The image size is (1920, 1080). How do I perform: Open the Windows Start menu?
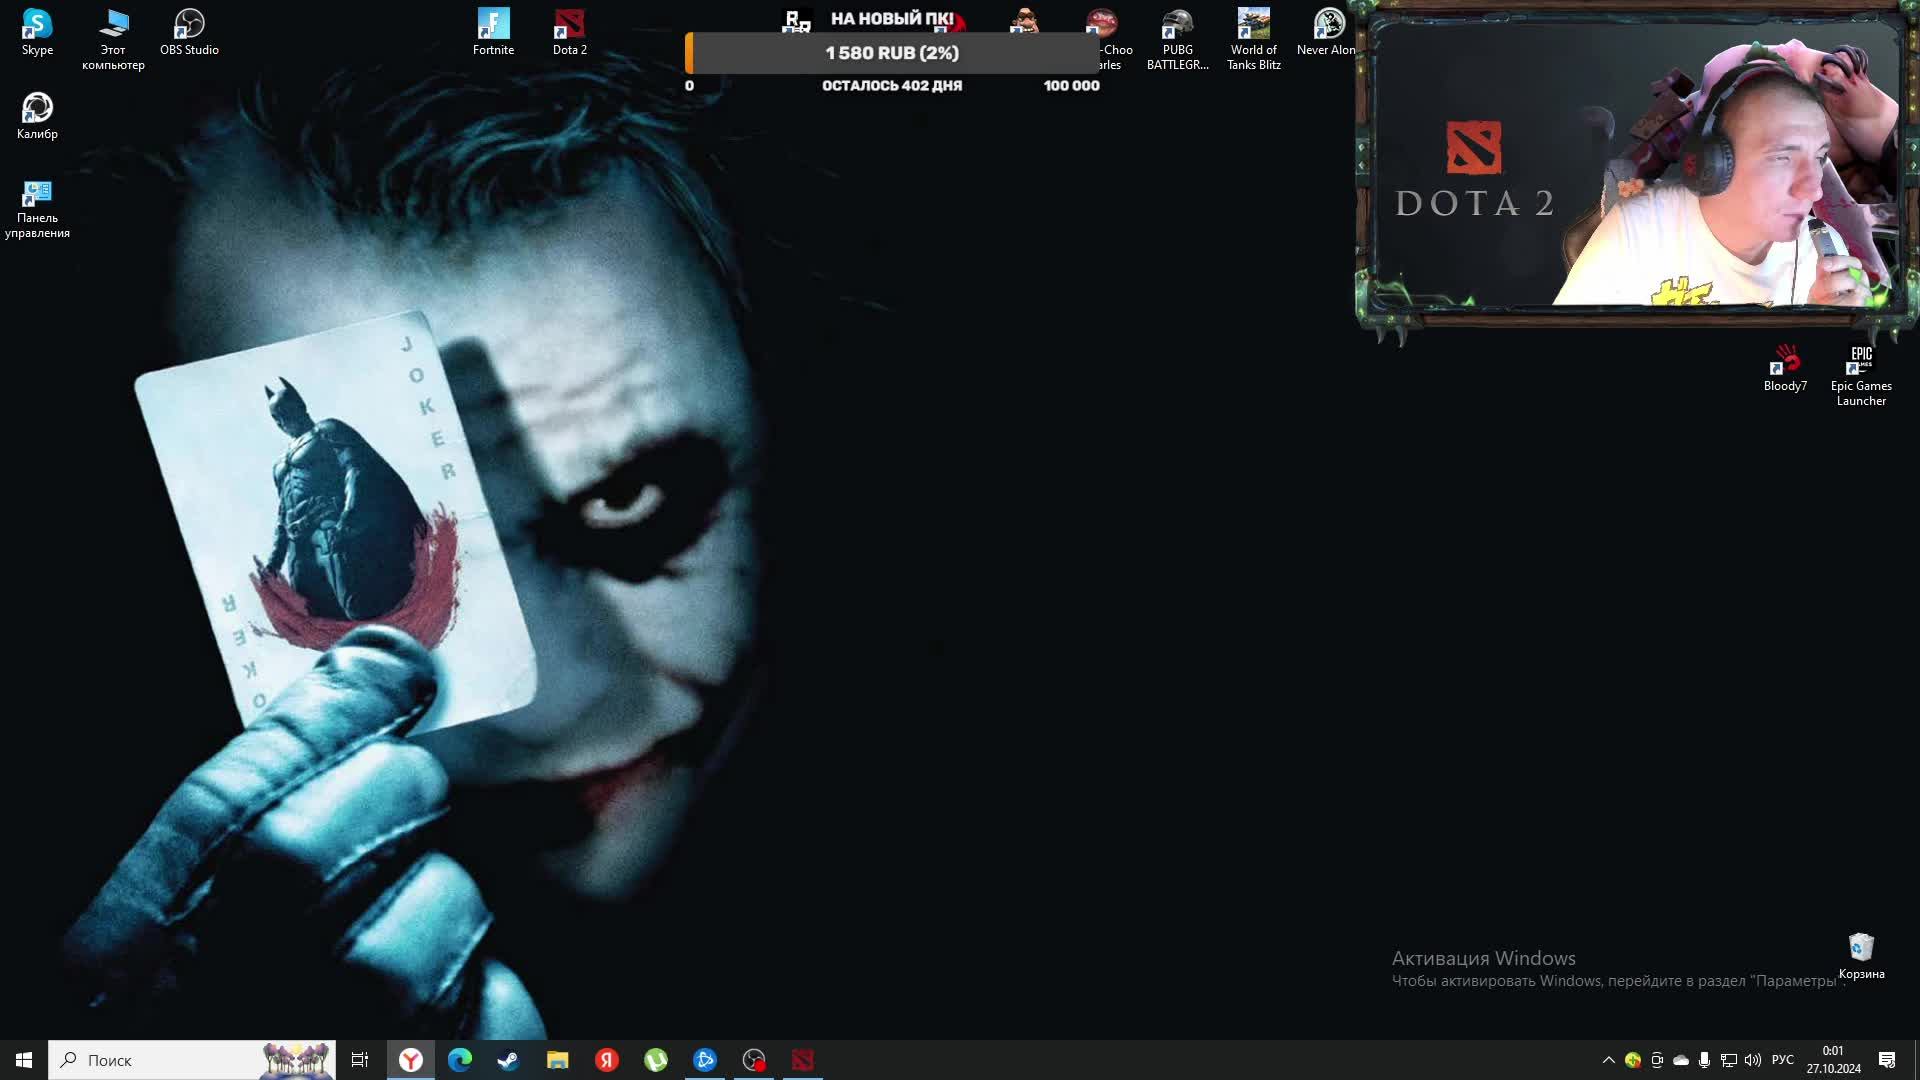(24, 1060)
